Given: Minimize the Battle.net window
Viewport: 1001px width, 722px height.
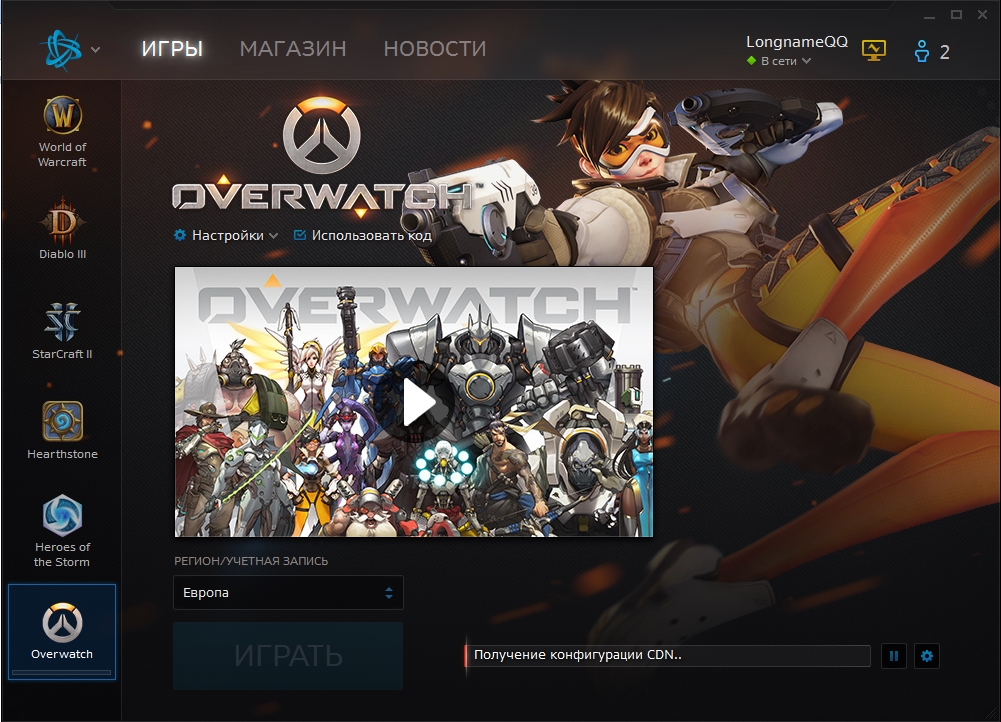Looking at the screenshot, I should tap(930, 15).
